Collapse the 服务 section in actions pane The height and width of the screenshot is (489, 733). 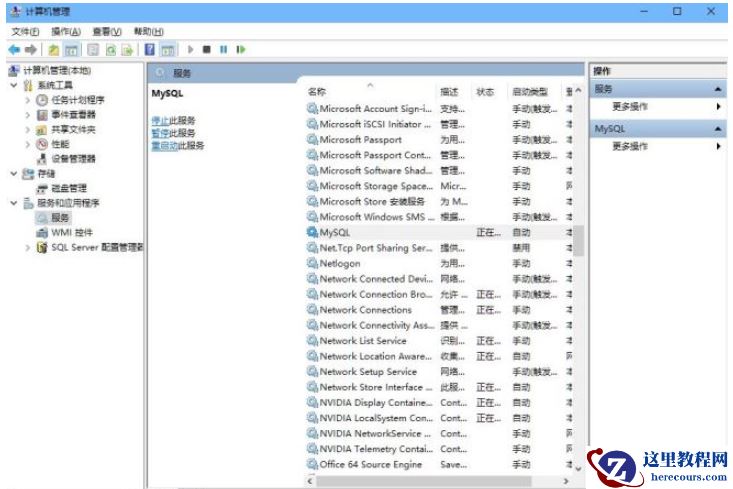(x=718, y=89)
